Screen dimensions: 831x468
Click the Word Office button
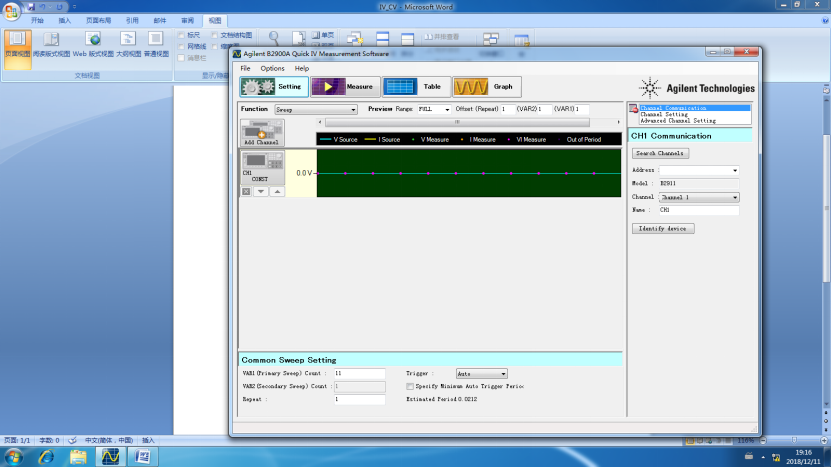point(11,10)
